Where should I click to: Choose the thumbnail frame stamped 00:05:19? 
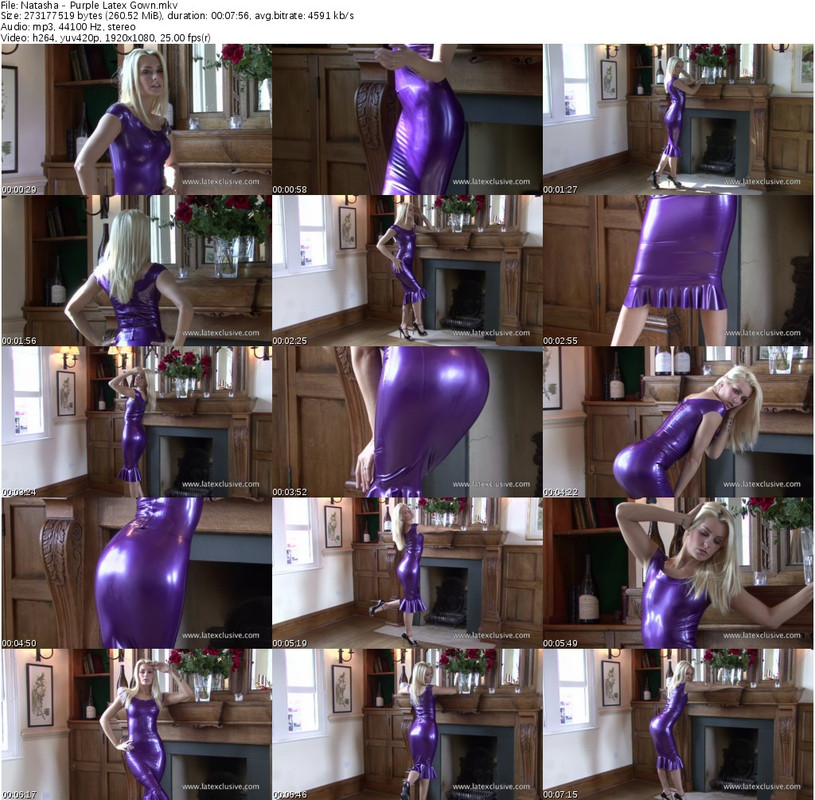click(407, 573)
